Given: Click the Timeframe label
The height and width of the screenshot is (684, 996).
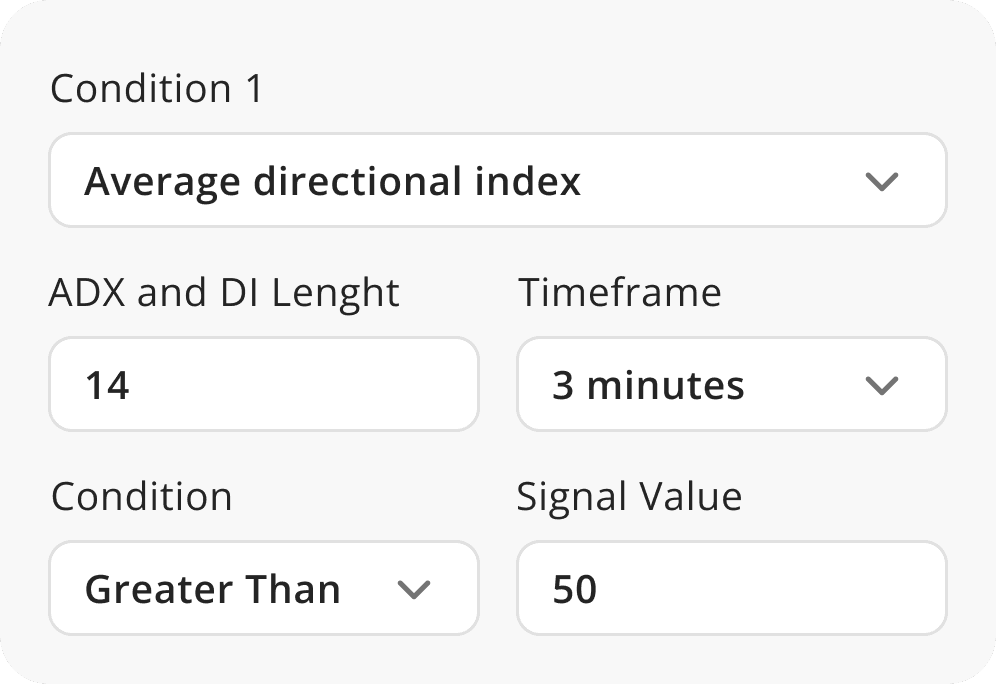Looking at the screenshot, I should 618,293.
